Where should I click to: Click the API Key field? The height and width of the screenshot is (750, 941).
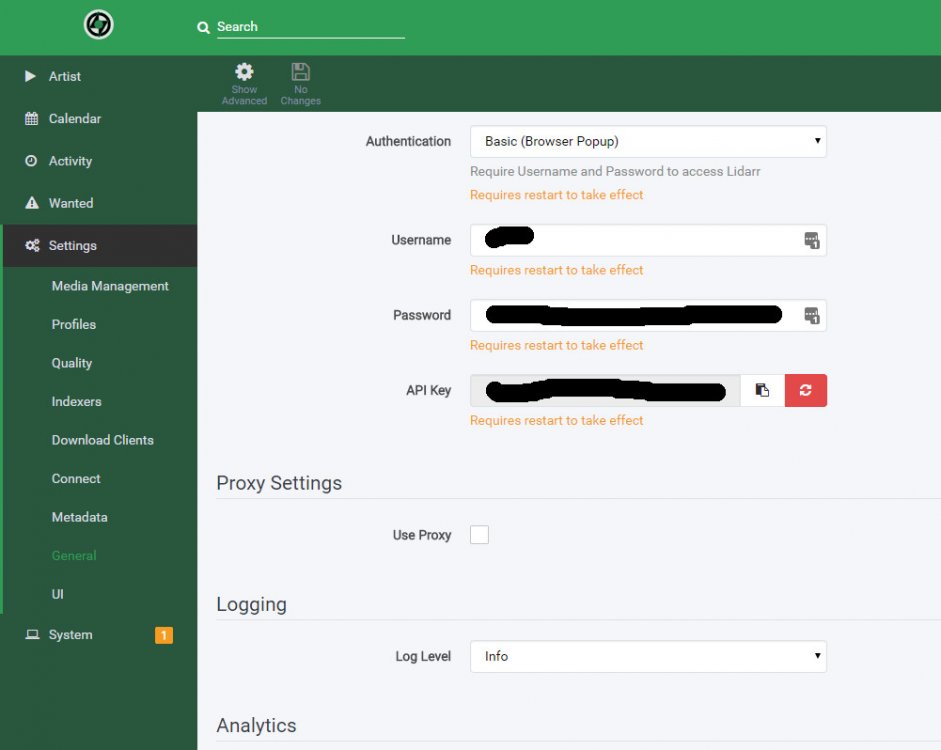tap(605, 391)
